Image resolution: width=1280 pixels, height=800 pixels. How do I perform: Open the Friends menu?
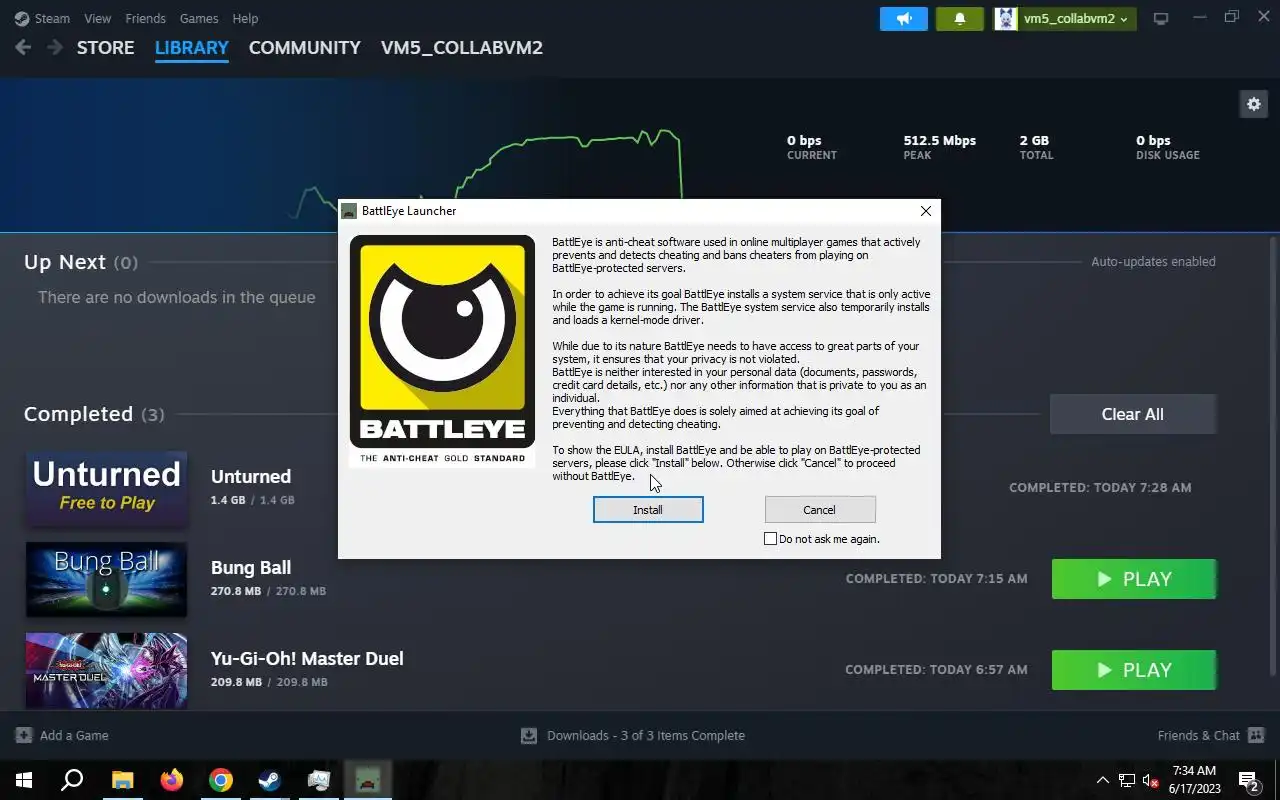pos(146,18)
